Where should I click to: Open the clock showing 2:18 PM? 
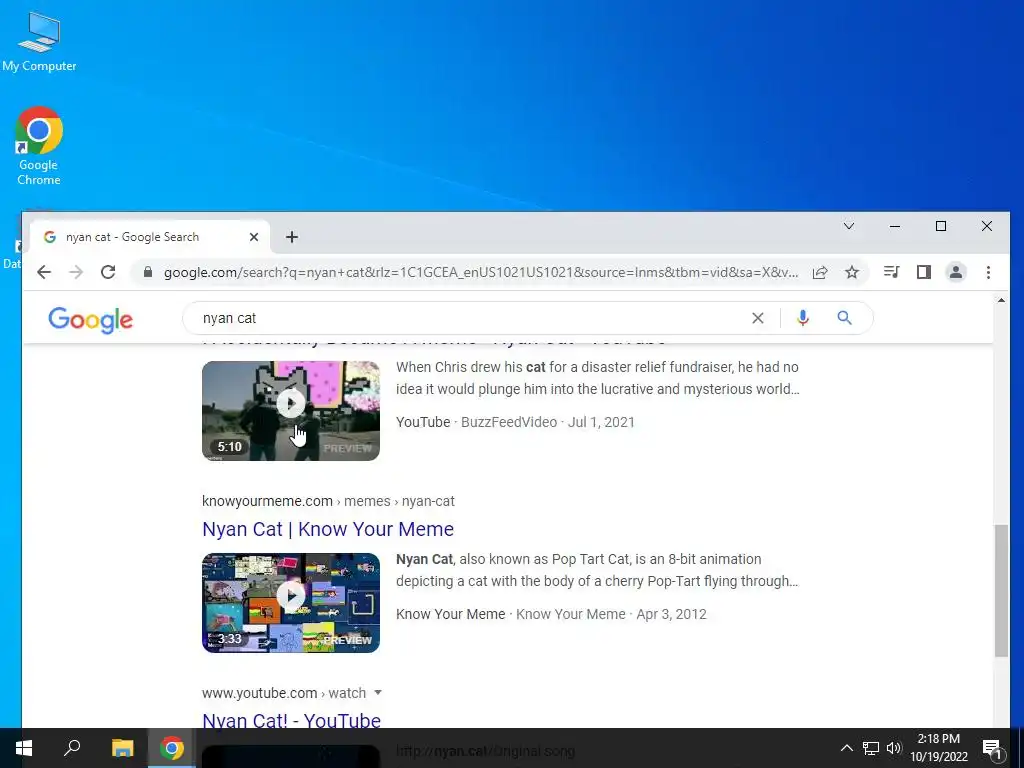938,748
